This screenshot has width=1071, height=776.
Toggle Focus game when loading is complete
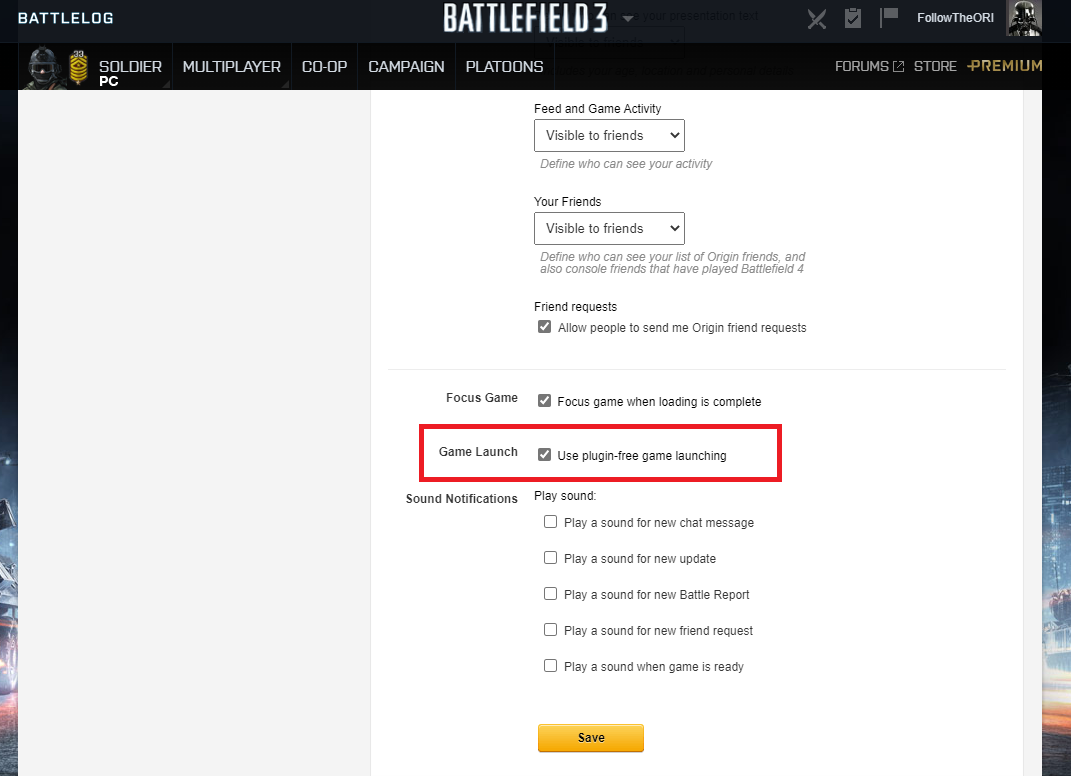coord(544,400)
